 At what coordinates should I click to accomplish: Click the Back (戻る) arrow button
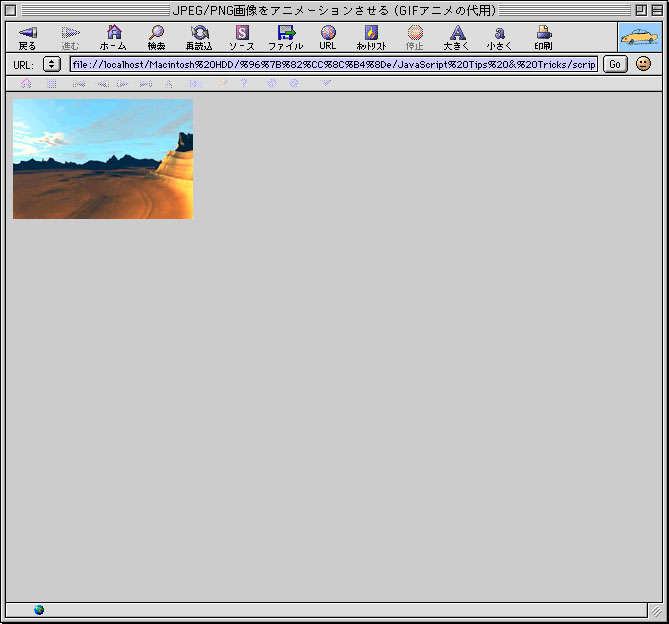(x=28, y=38)
